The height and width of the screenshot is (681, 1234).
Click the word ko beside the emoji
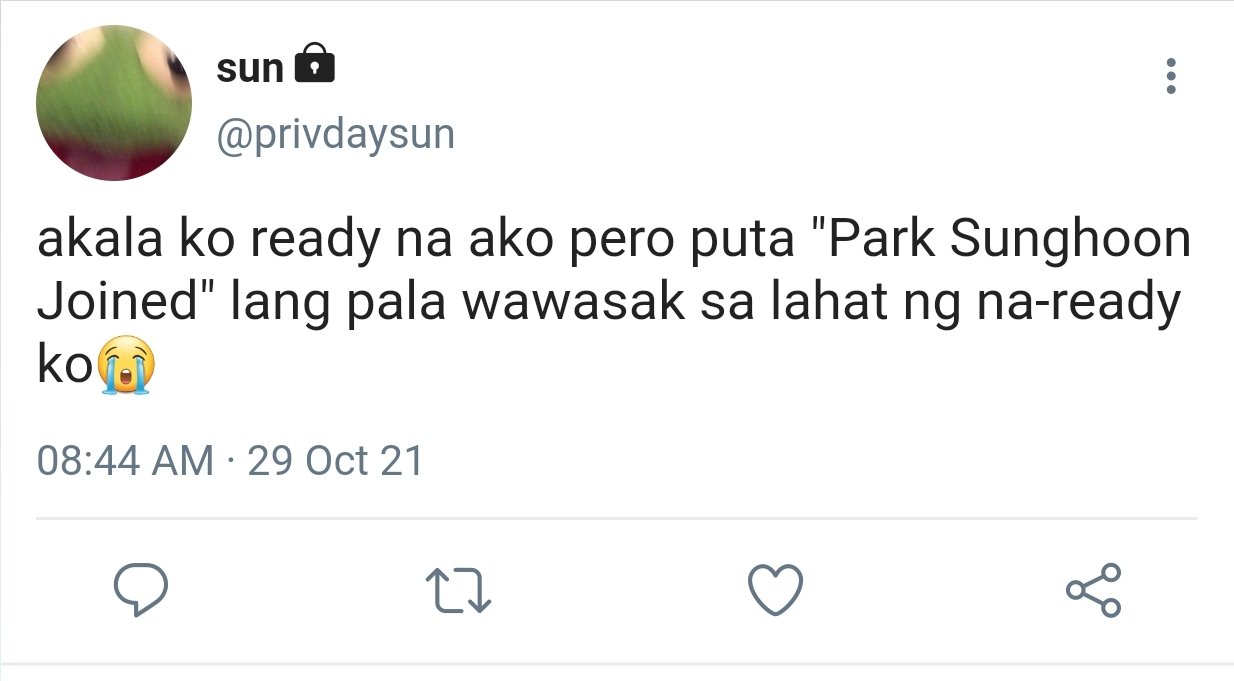click(66, 366)
